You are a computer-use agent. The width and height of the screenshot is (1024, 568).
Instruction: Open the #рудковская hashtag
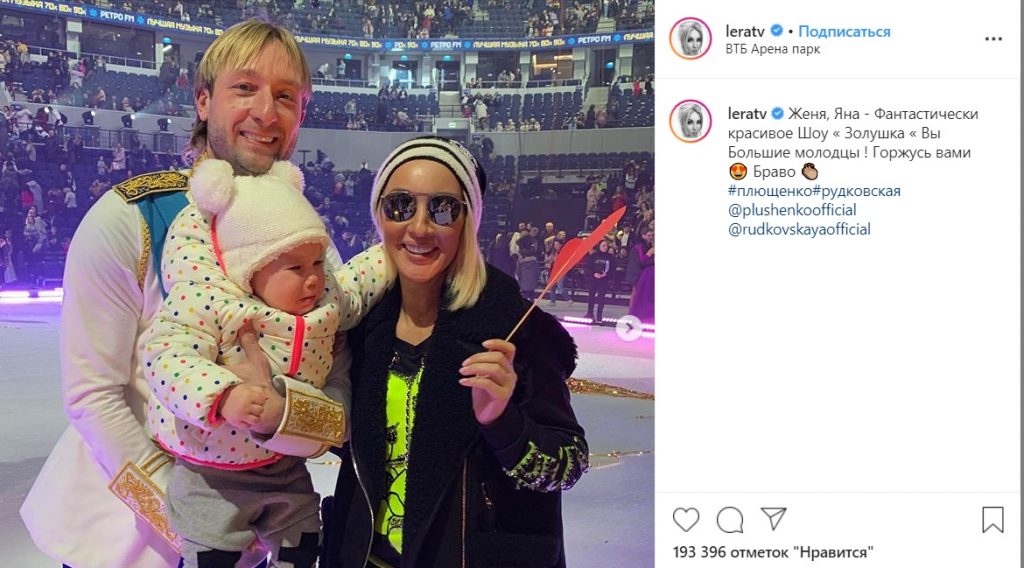tap(857, 191)
